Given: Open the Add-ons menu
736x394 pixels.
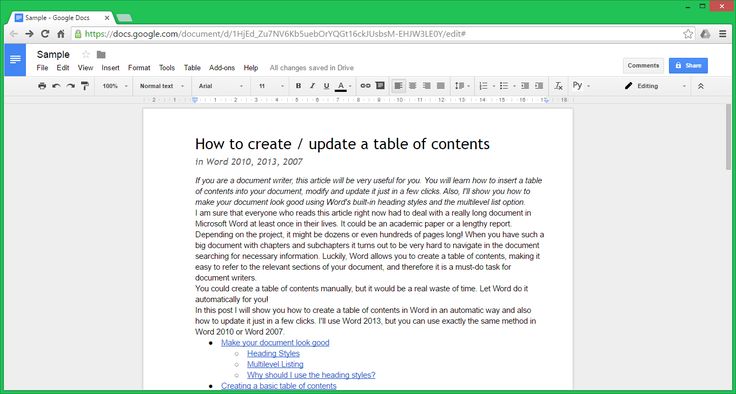Looking at the screenshot, I should coord(222,68).
